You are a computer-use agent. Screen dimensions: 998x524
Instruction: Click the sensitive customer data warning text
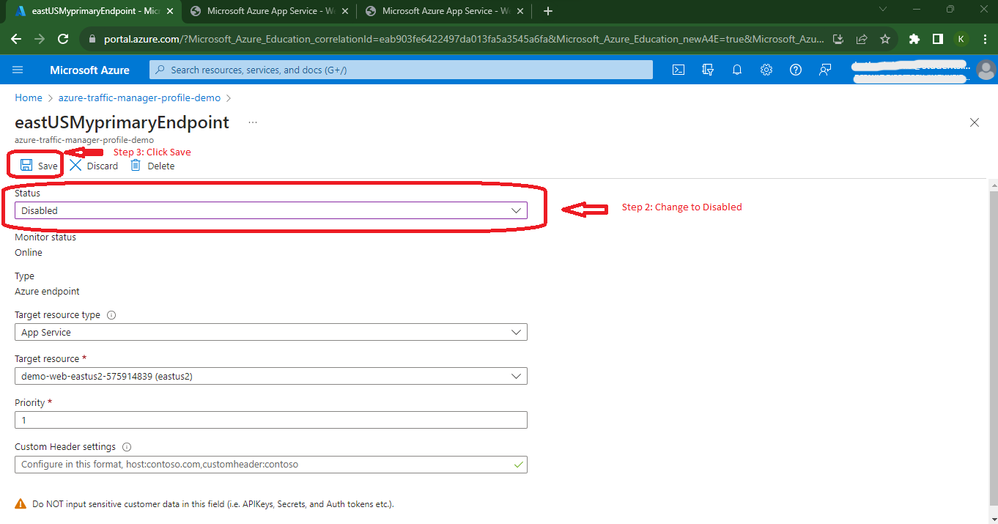point(213,504)
